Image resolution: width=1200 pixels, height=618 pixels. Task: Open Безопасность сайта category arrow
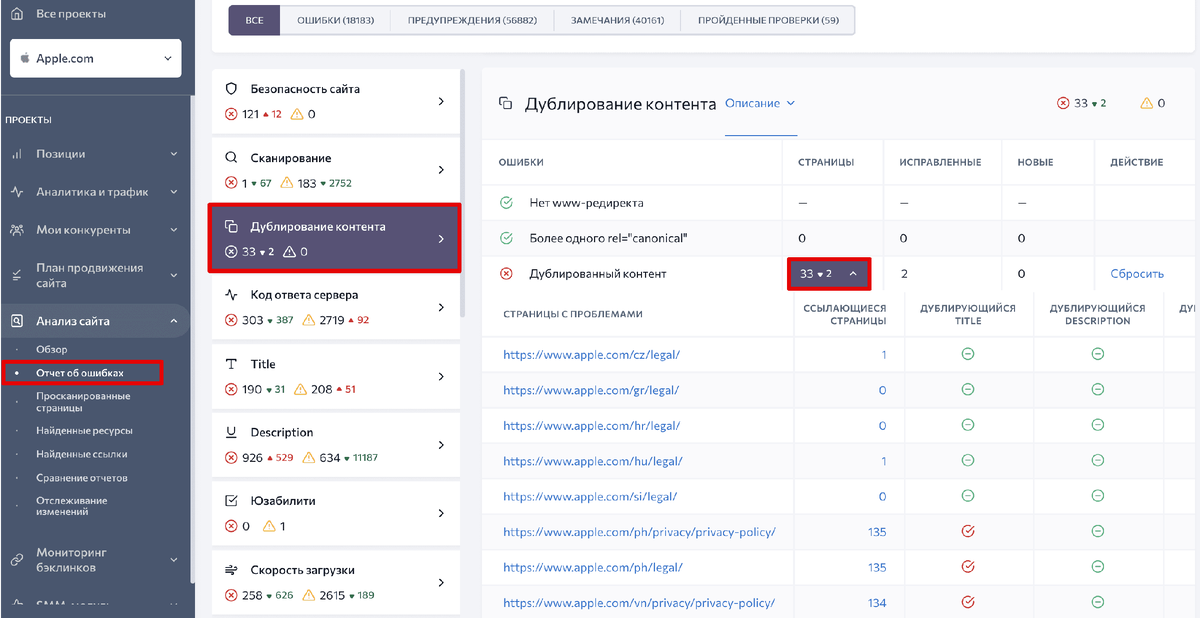tap(441, 101)
